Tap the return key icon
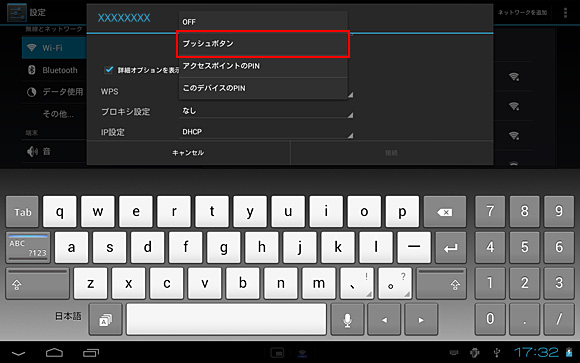Viewport: 580px width, 363px height. click(450, 248)
